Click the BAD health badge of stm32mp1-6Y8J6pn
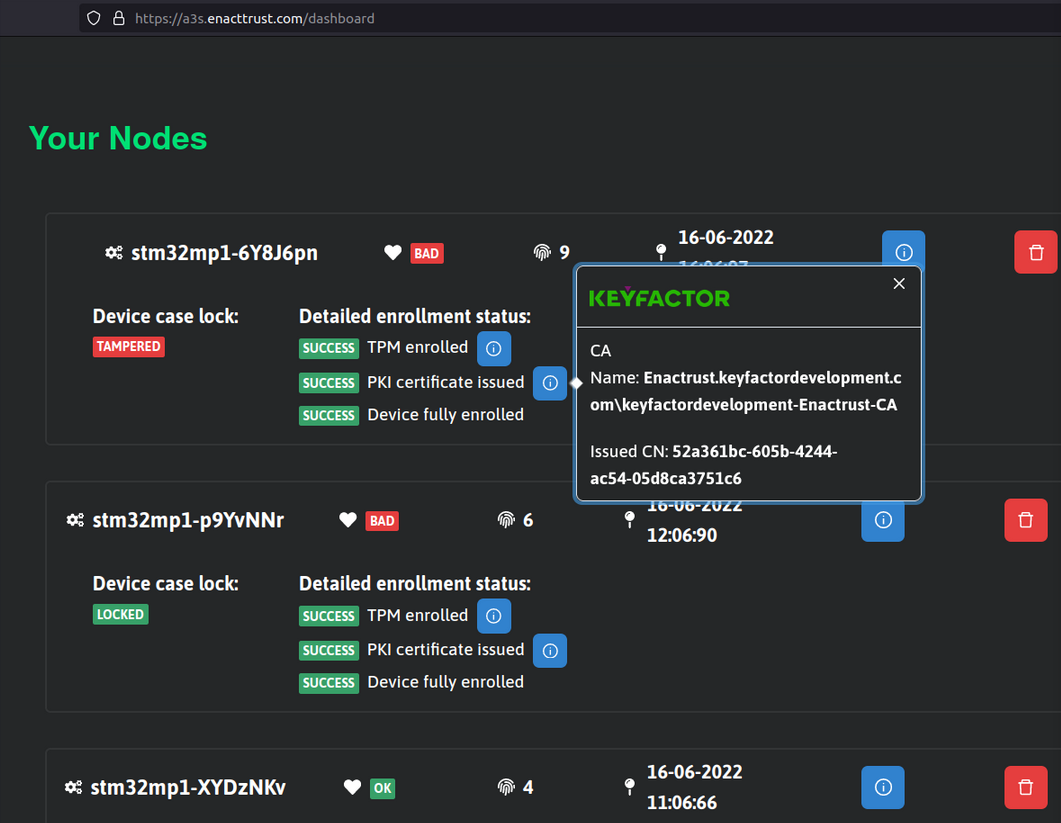Image resolution: width=1061 pixels, height=823 pixels. pyautogui.click(x=426, y=253)
